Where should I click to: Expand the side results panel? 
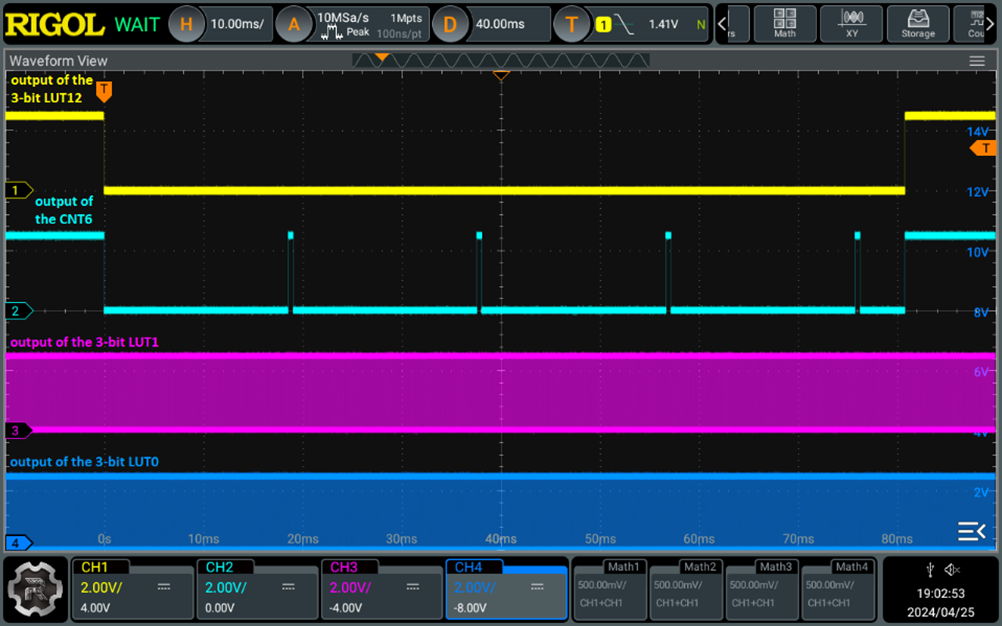point(971,531)
